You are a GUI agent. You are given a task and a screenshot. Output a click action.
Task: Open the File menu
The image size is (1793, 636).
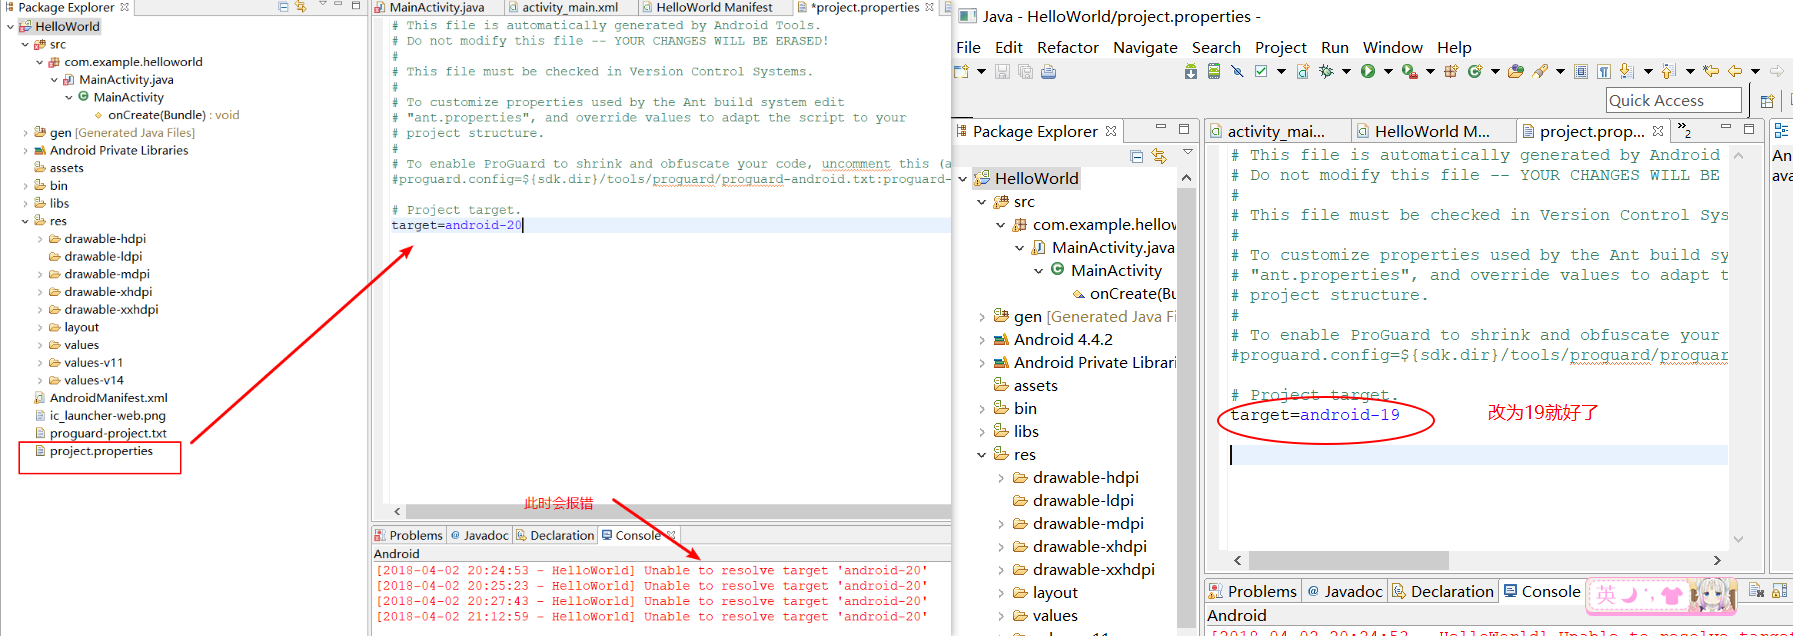(968, 47)
